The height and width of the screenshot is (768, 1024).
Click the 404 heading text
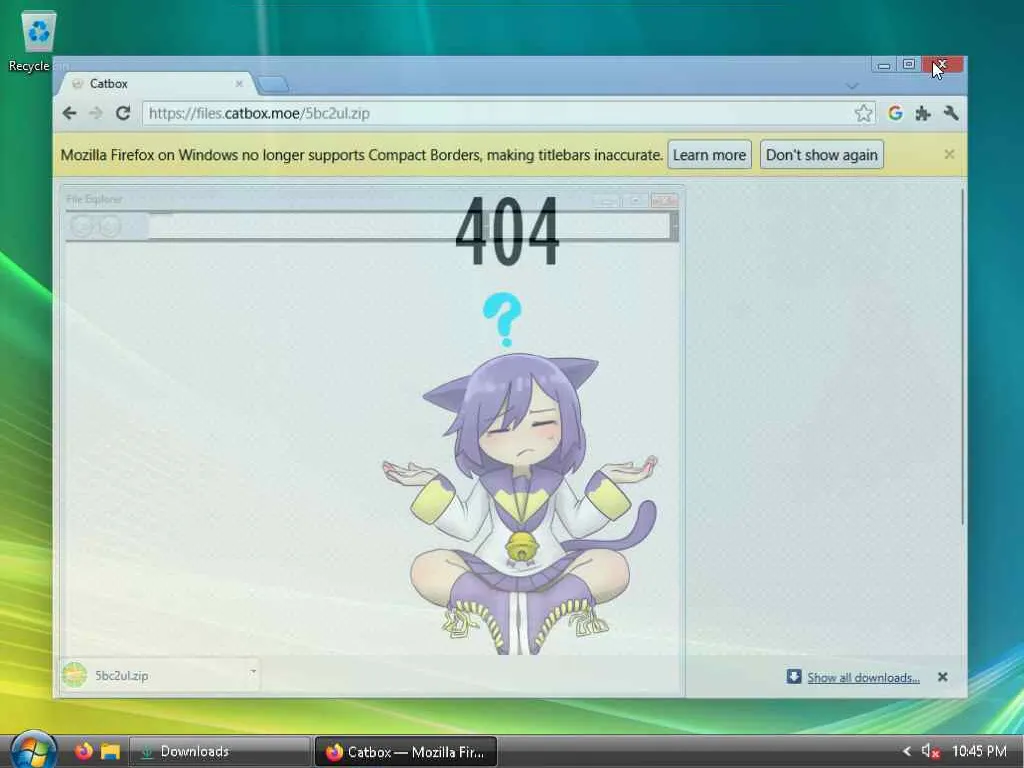[x=507, y=232]
